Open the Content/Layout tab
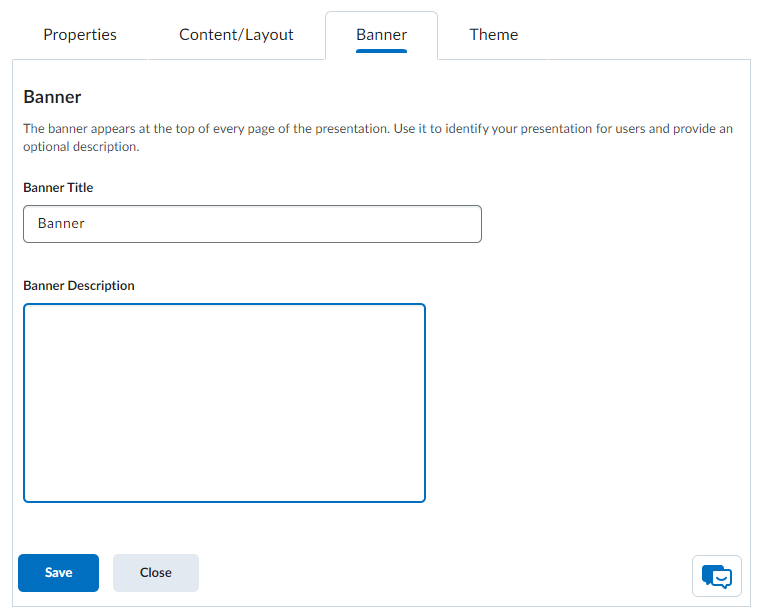 click(236, 35)
